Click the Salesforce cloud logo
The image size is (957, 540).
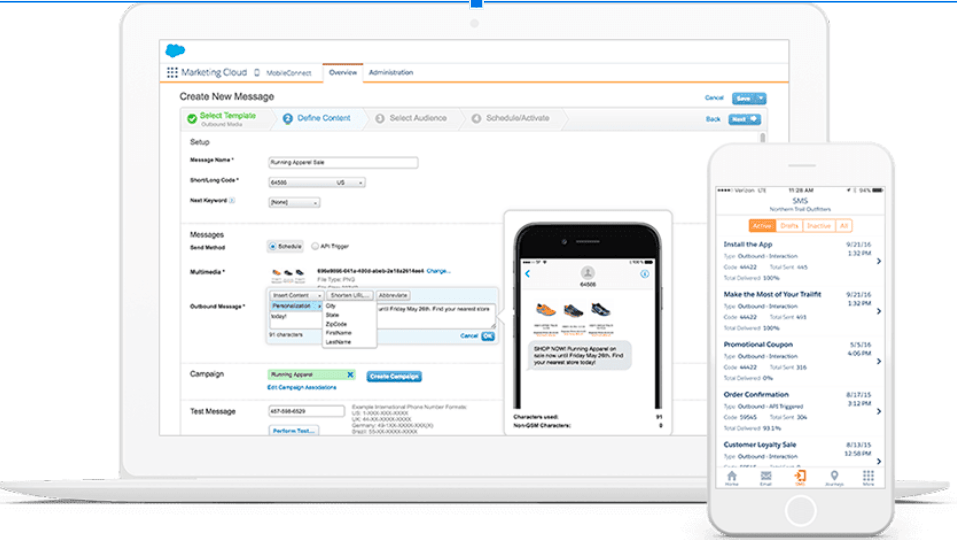pos(176,52)
